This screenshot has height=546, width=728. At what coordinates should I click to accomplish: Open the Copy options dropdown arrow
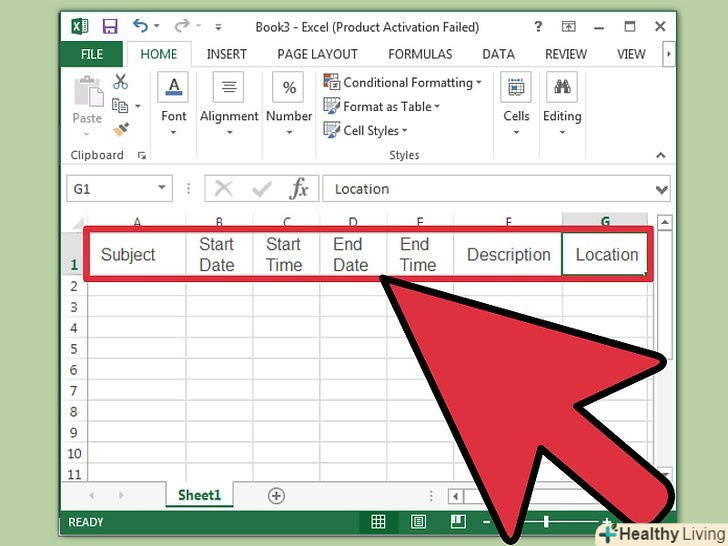tap(138, 106)
